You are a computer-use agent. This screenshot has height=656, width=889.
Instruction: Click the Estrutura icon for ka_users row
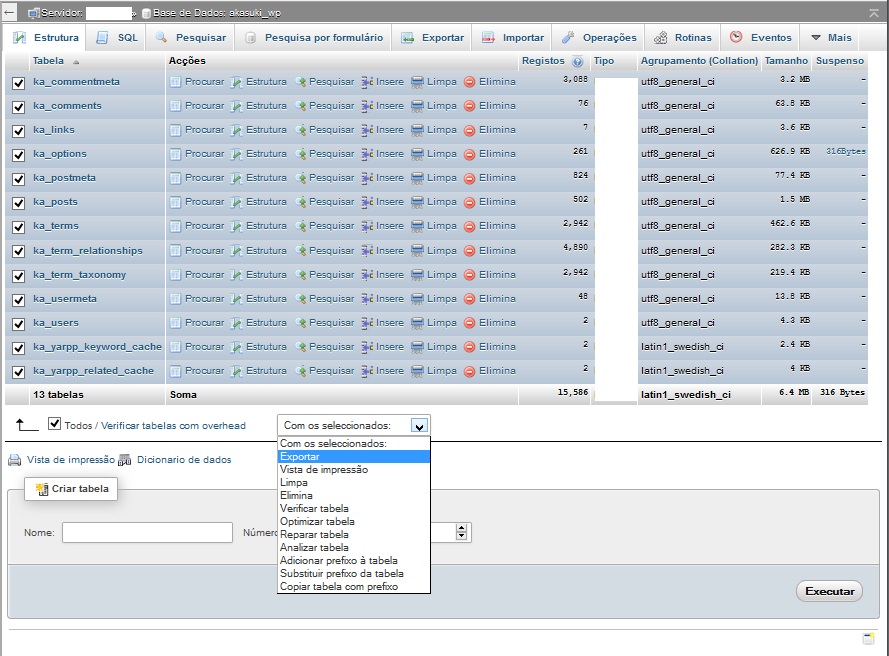pos(236,323)
